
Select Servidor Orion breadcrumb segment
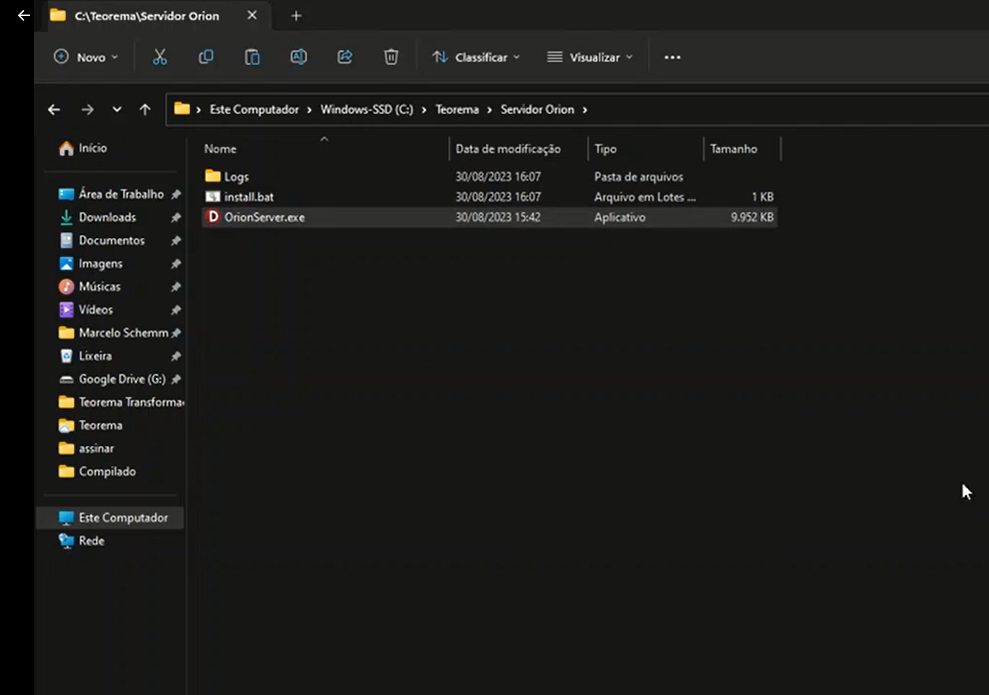537,110
